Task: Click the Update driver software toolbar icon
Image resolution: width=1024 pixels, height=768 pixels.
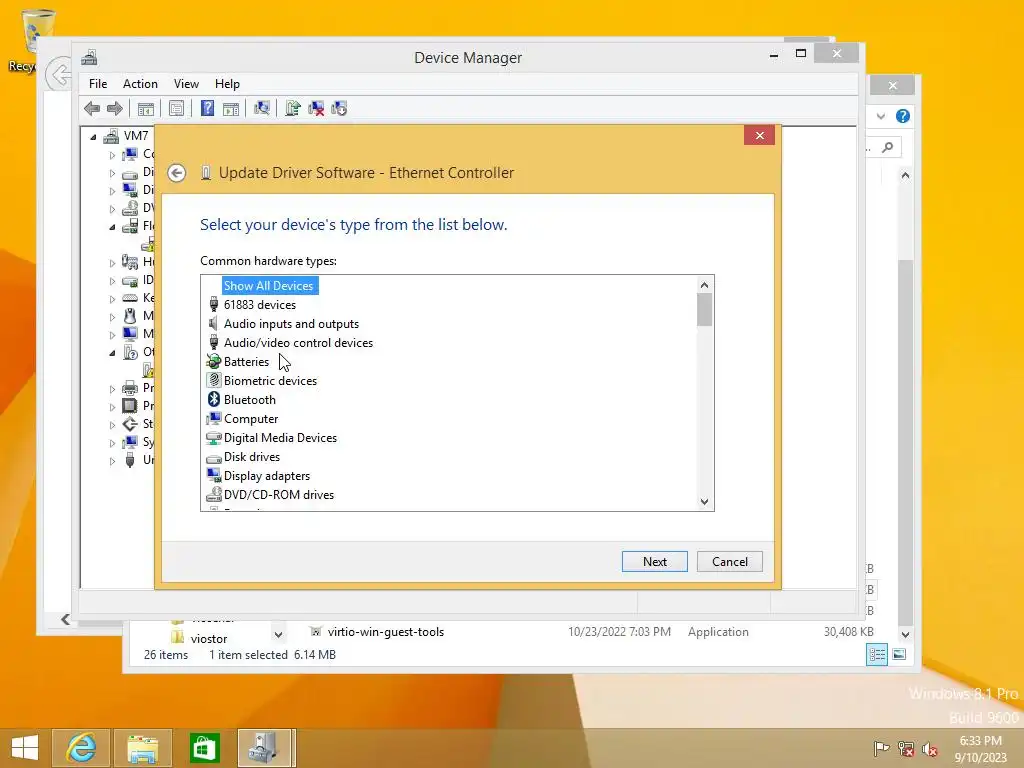Action: click(293, 108)
